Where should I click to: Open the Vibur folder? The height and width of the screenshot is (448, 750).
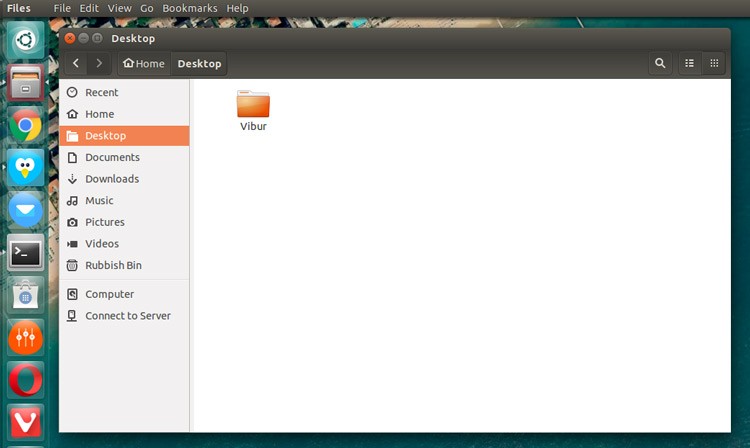[253, 104]
